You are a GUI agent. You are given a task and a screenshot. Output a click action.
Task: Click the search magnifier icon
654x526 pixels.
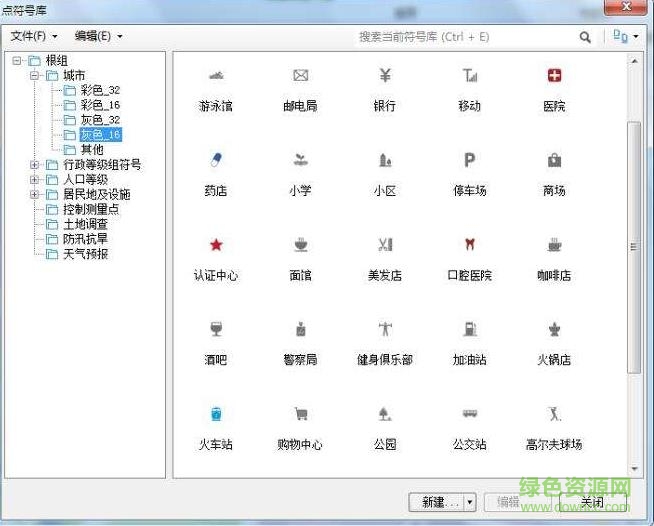tap(585, 37)
